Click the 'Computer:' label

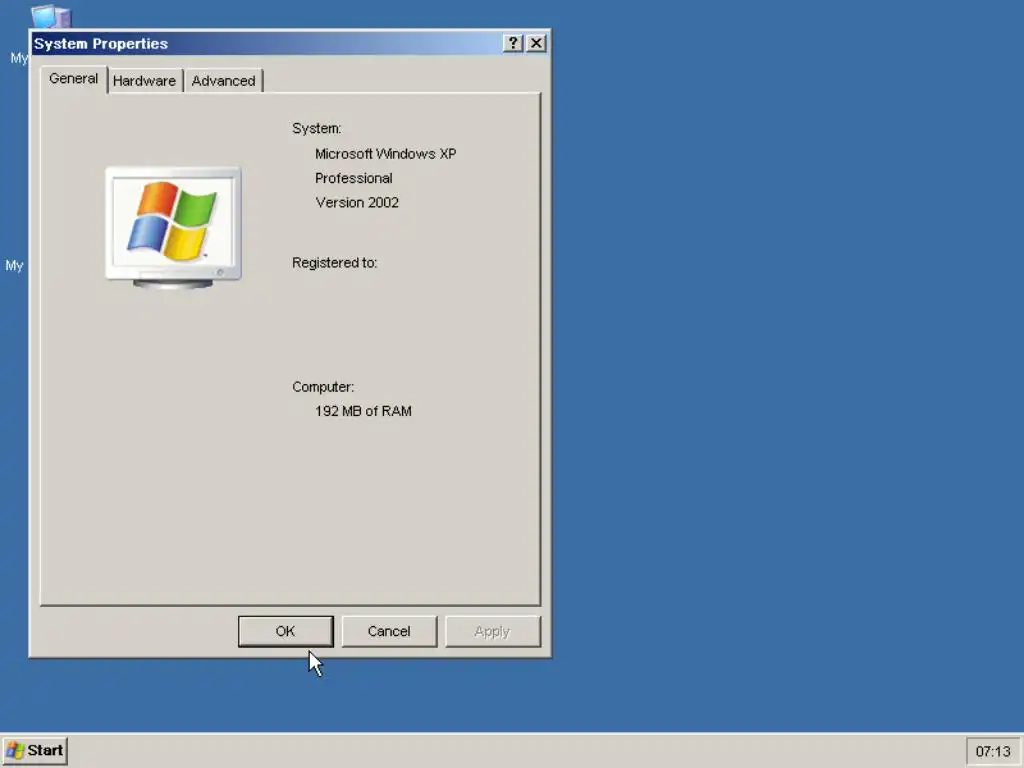point(323,387)
